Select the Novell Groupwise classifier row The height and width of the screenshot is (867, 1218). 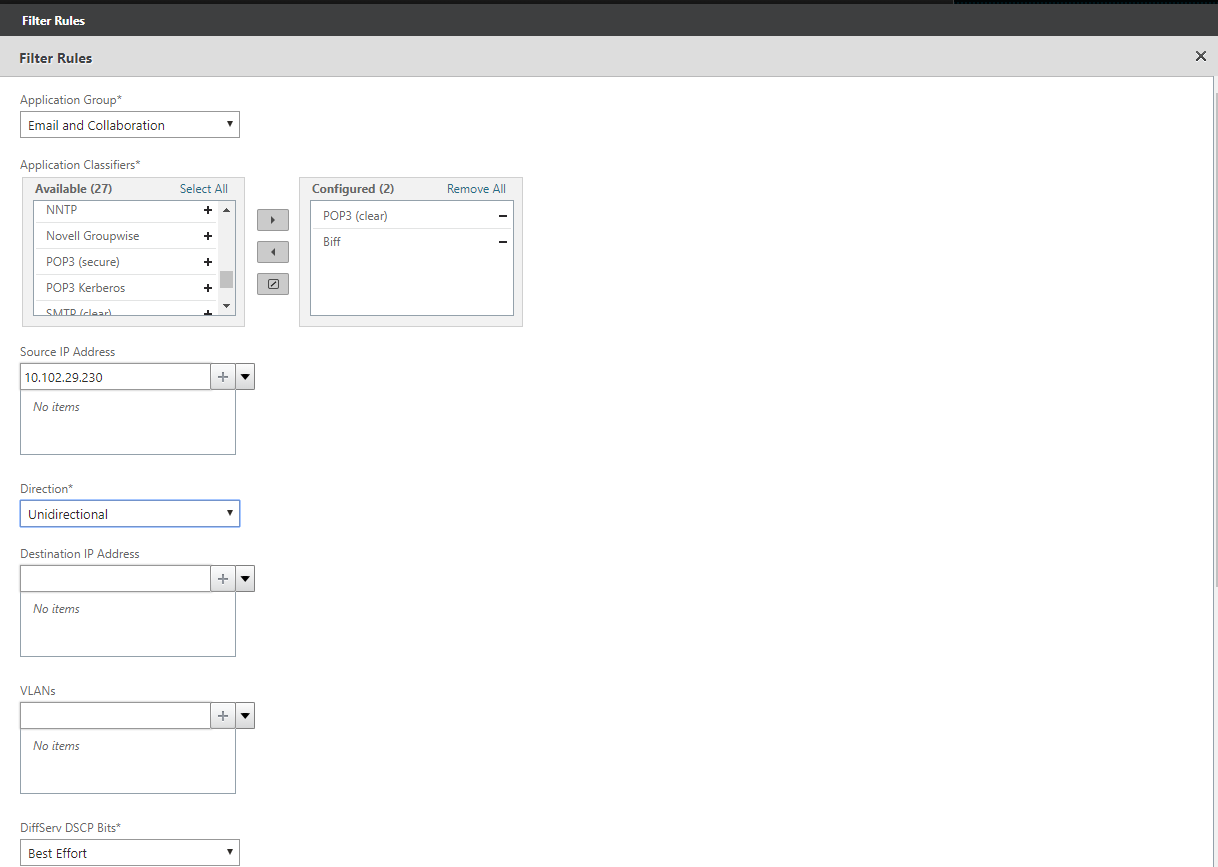(x=126, y=236)
